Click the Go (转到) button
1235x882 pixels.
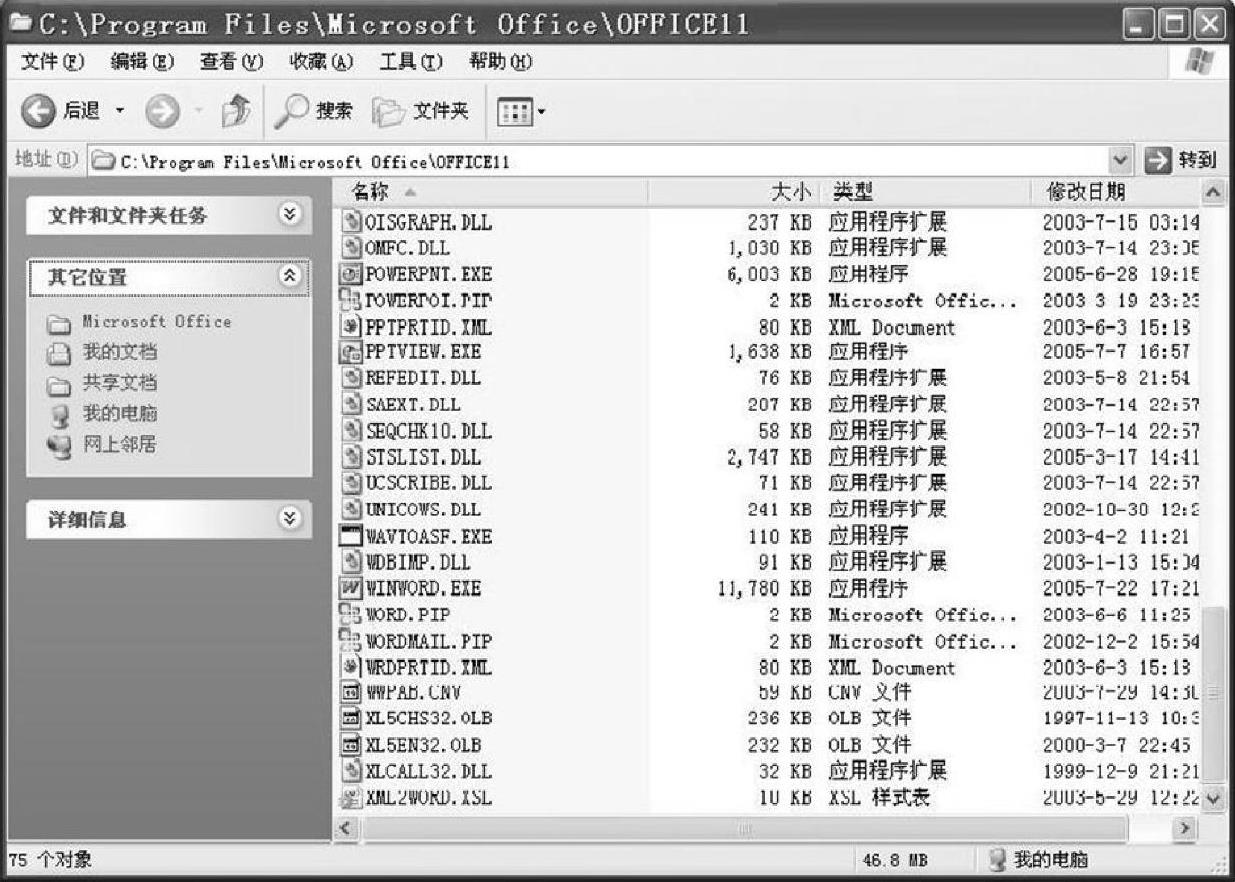(x=1181, y=160)
